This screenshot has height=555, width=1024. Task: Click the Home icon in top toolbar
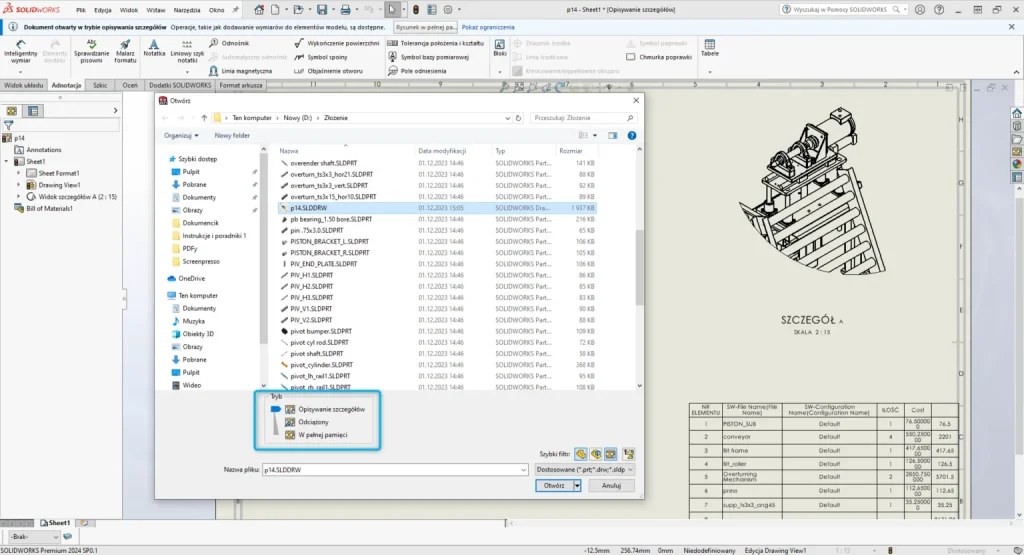[x=259, y=10]
